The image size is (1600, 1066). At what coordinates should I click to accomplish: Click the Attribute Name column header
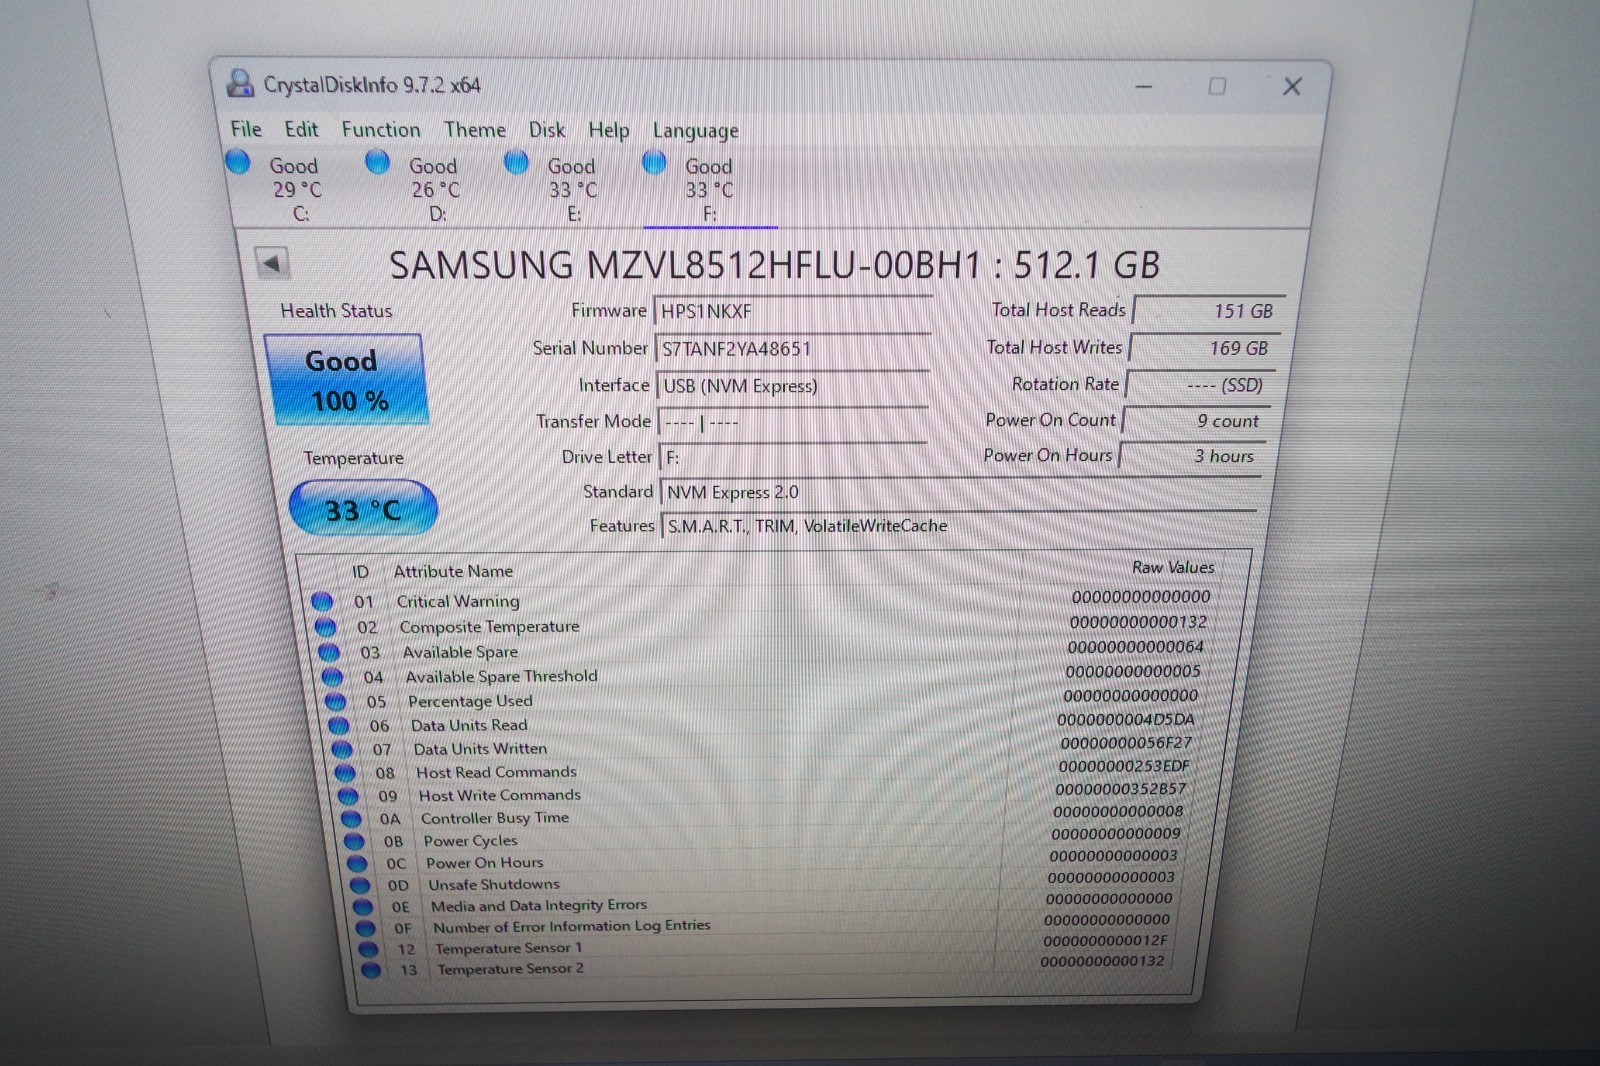point(453,571)
